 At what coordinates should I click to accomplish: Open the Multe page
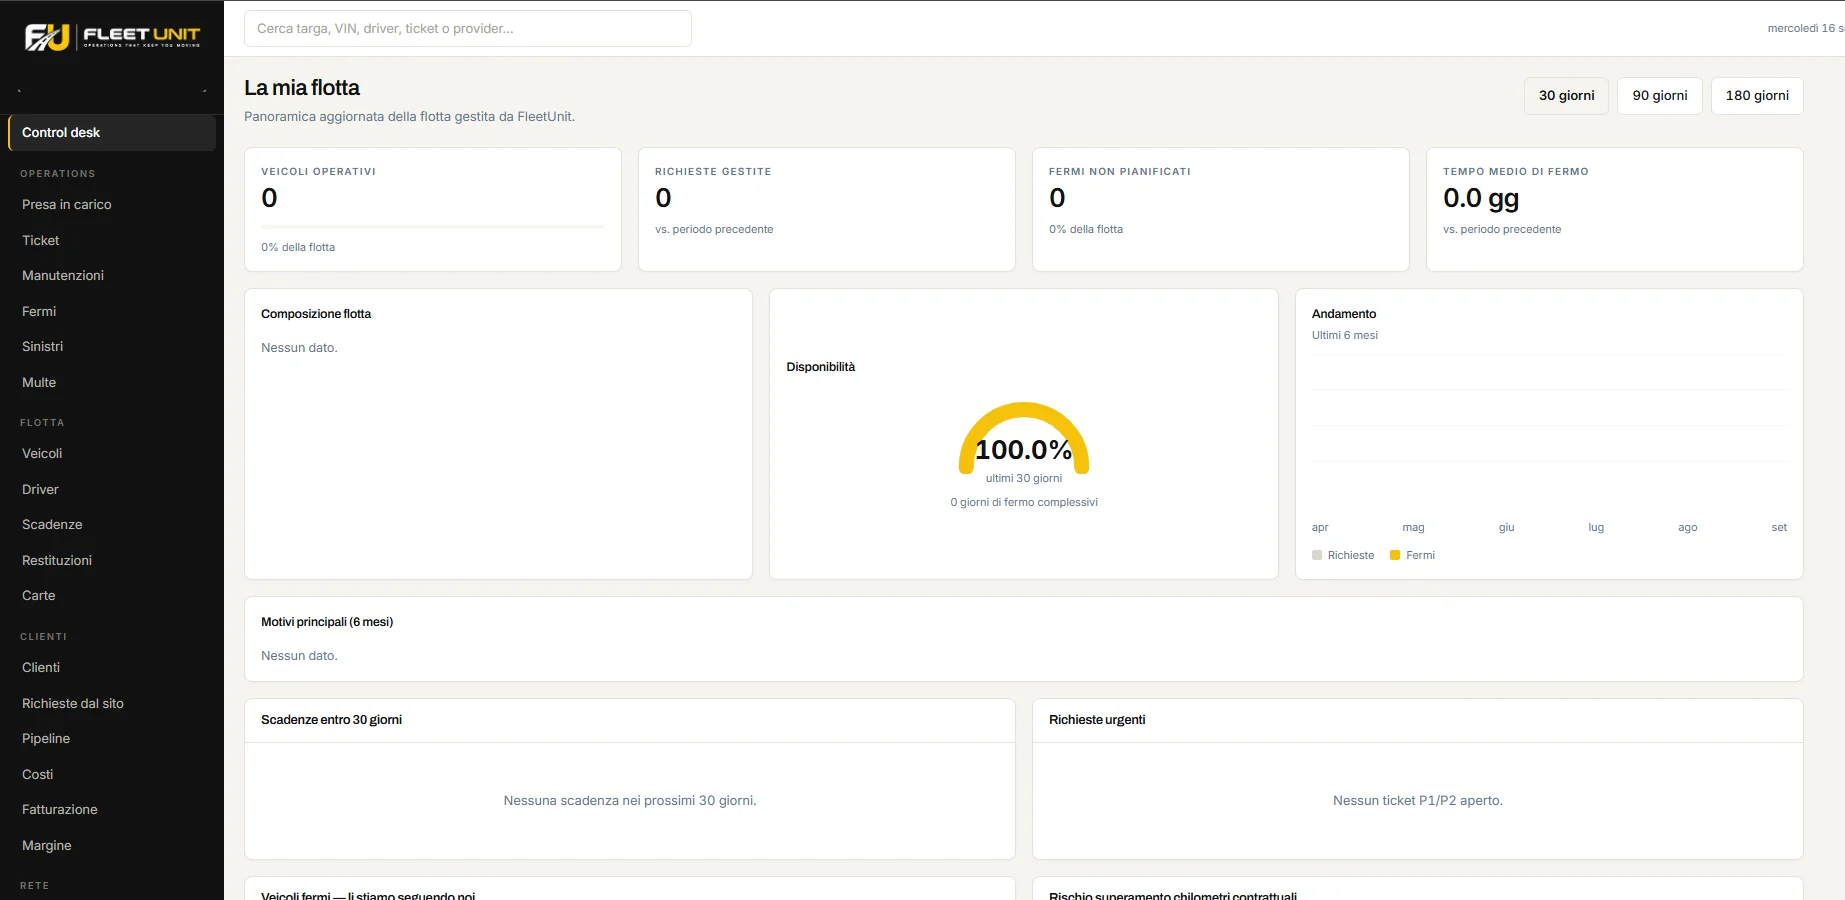112,382
